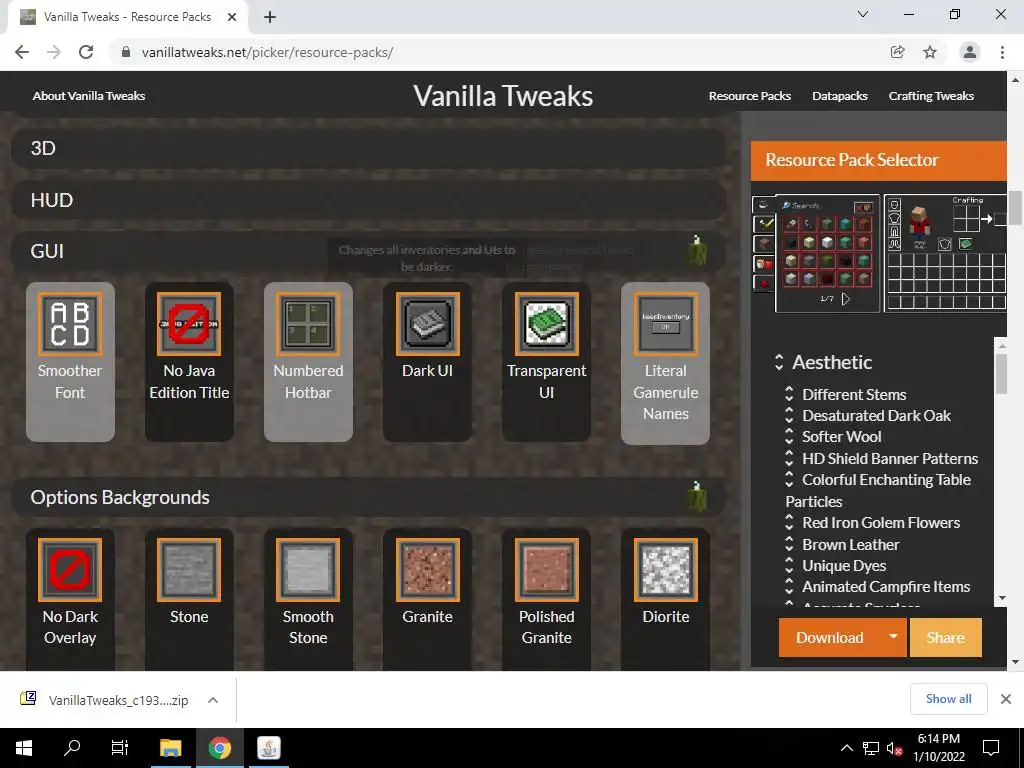The image size is (1024, 768).
Task: Click the torch icon in Options Backgrounds header
Action: pyautogui.click(x=697, y=496)
